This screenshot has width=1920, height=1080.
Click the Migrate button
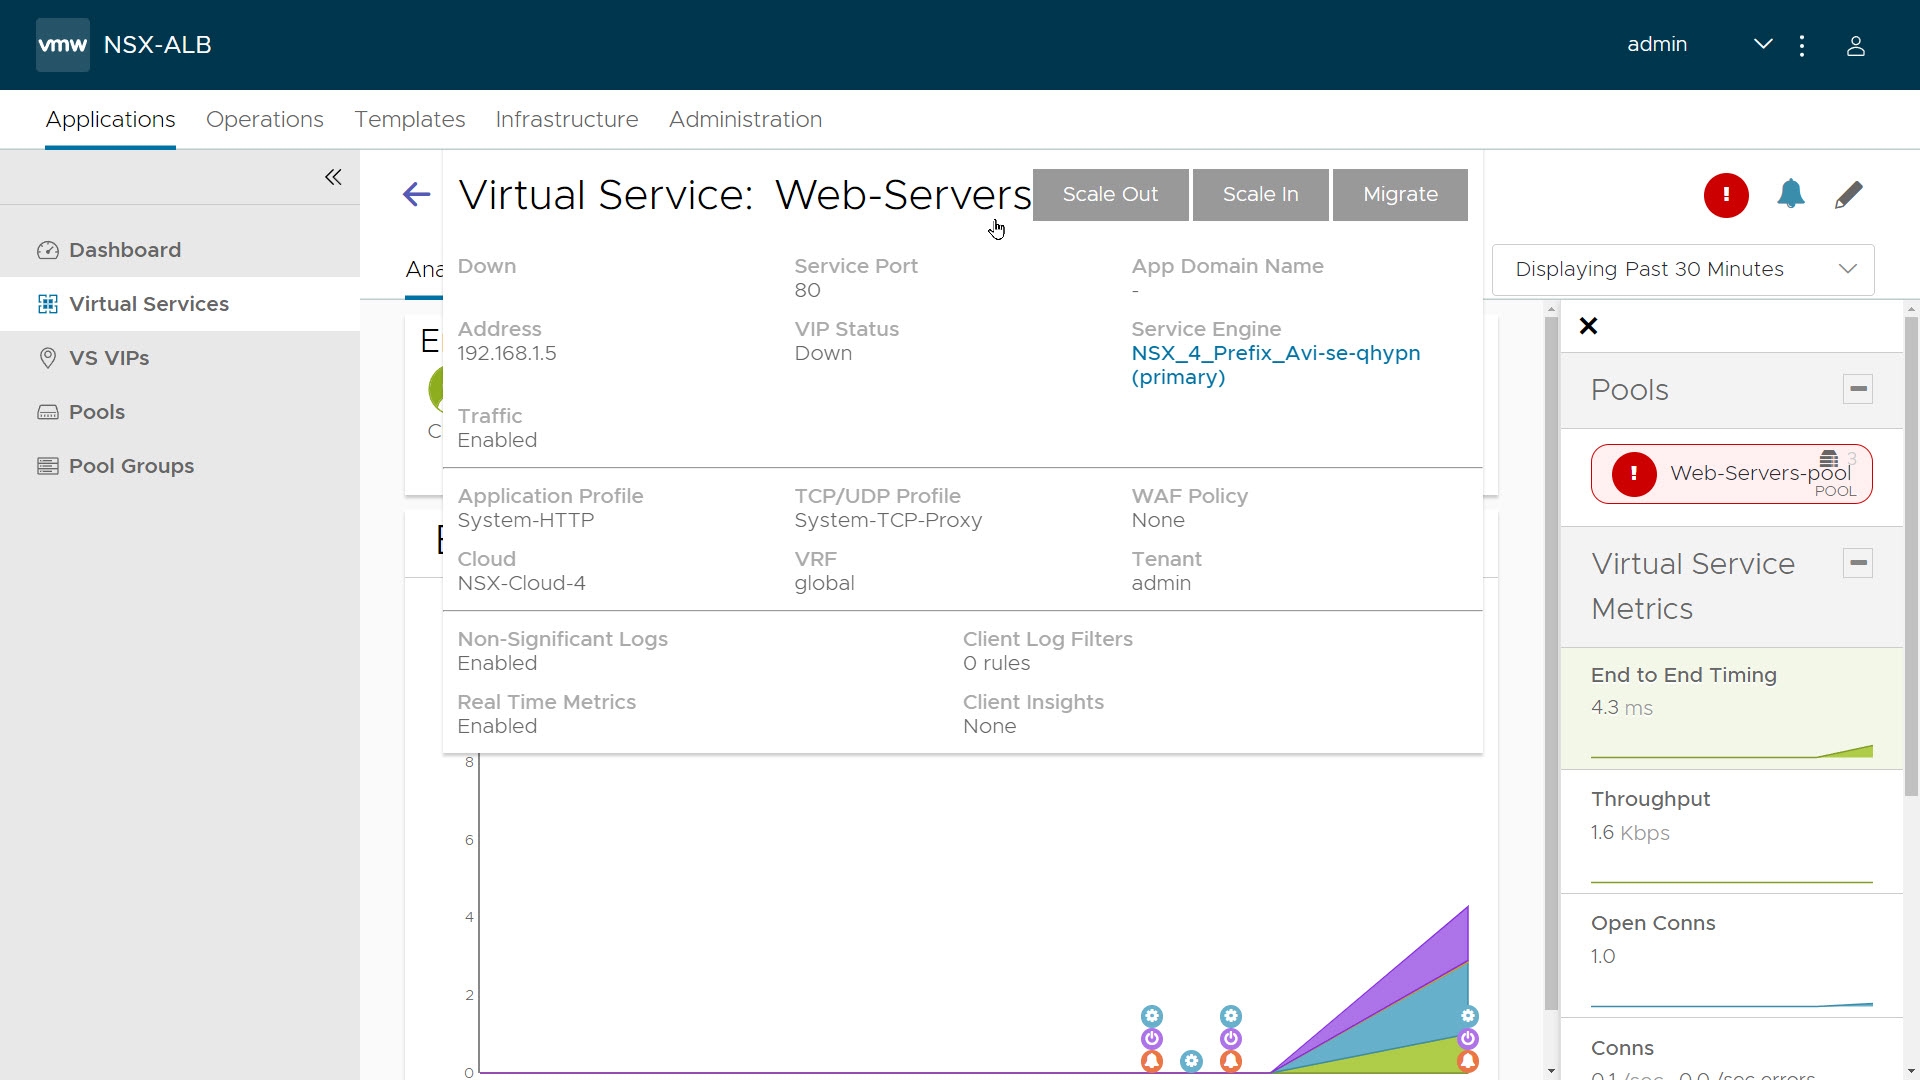coord(1399,194)
